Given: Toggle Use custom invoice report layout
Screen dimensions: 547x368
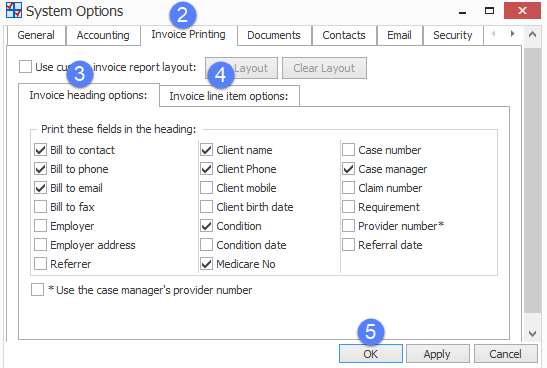Looking at the screenshot, I should click(25, 67).
